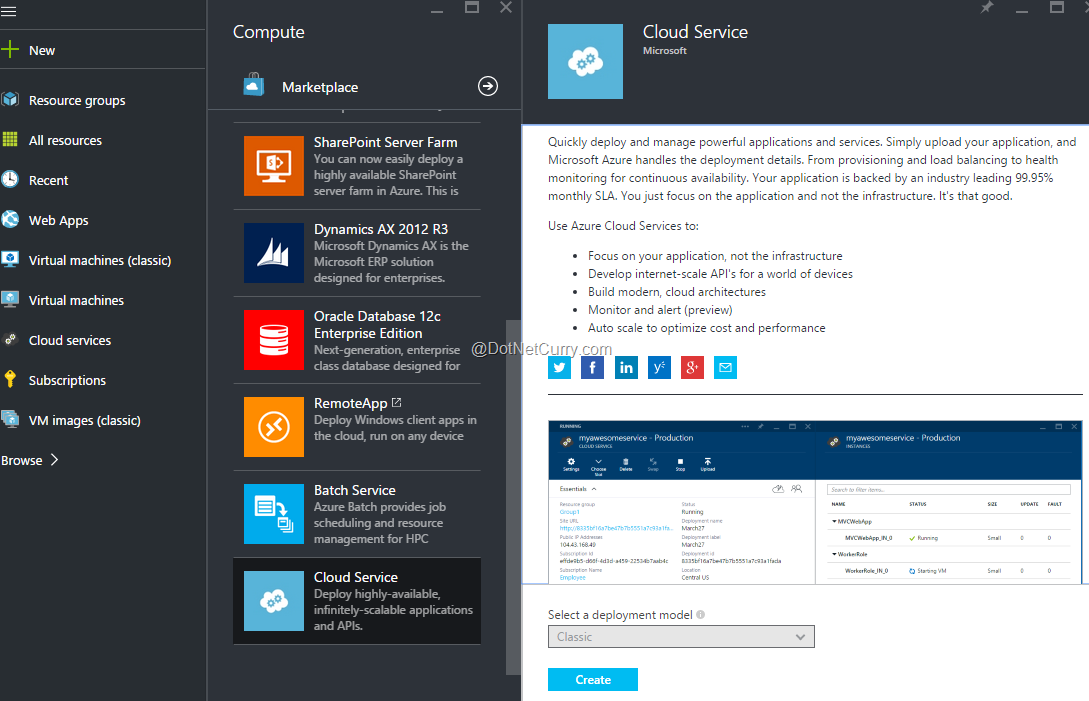Open the Classic deployment model dropdown
Viewport: 1089px width, 701px height.
pyautogui.click(x=681, y=636)
